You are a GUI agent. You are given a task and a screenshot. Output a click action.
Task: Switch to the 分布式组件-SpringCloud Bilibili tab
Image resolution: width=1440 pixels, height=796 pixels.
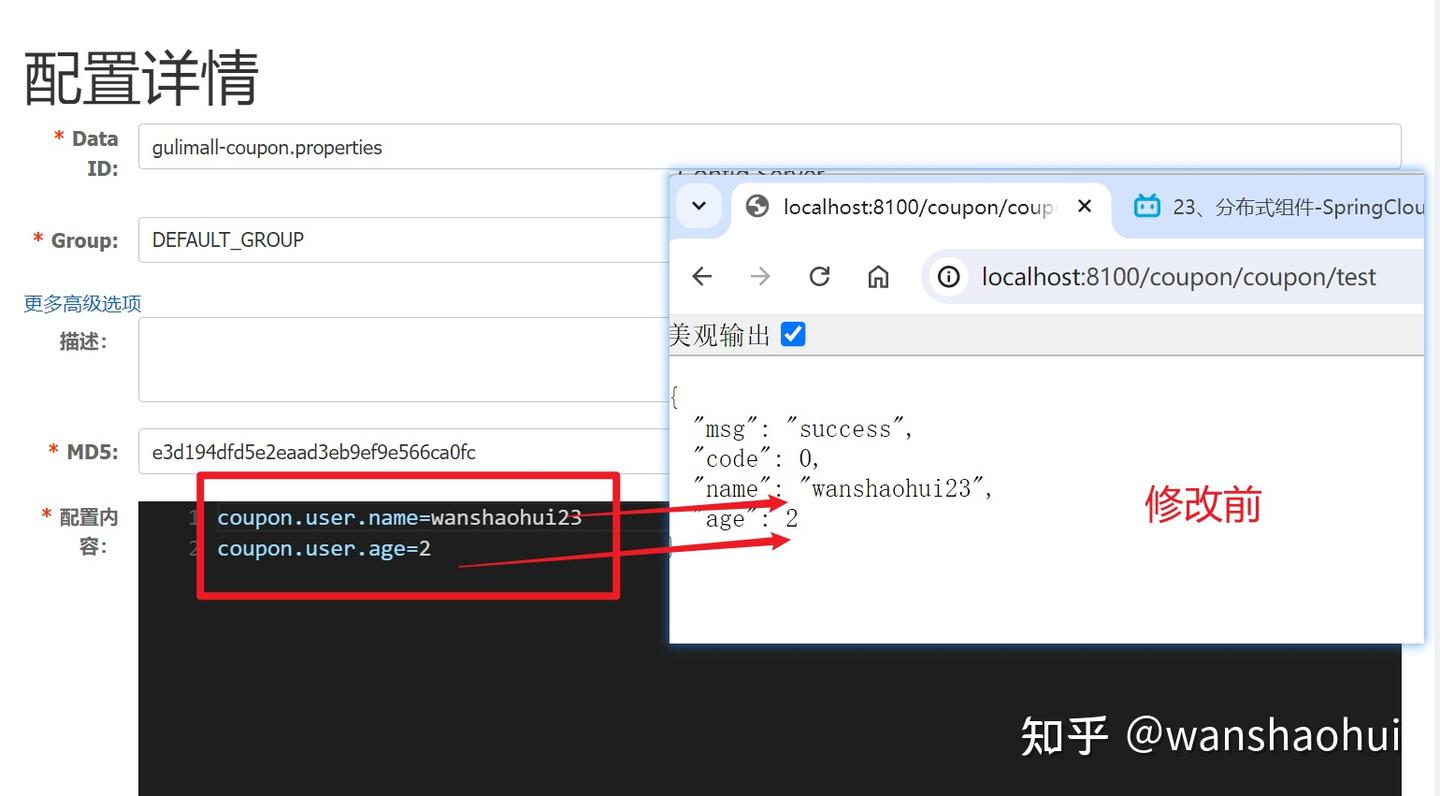1290,207
